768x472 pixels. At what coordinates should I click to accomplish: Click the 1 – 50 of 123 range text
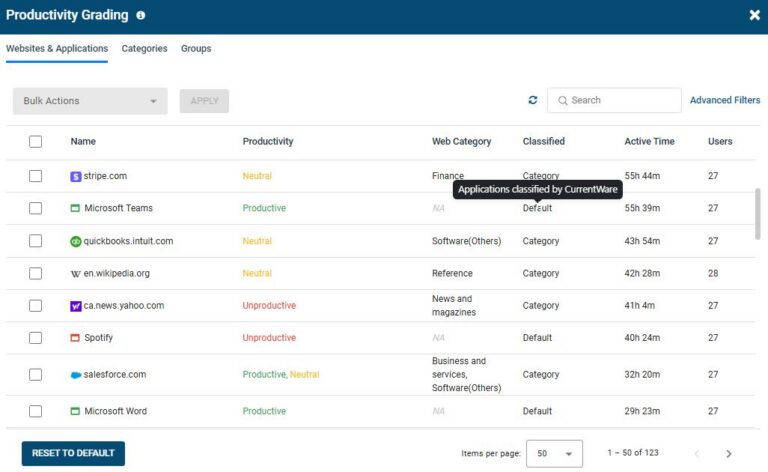(x=633, y=453)
